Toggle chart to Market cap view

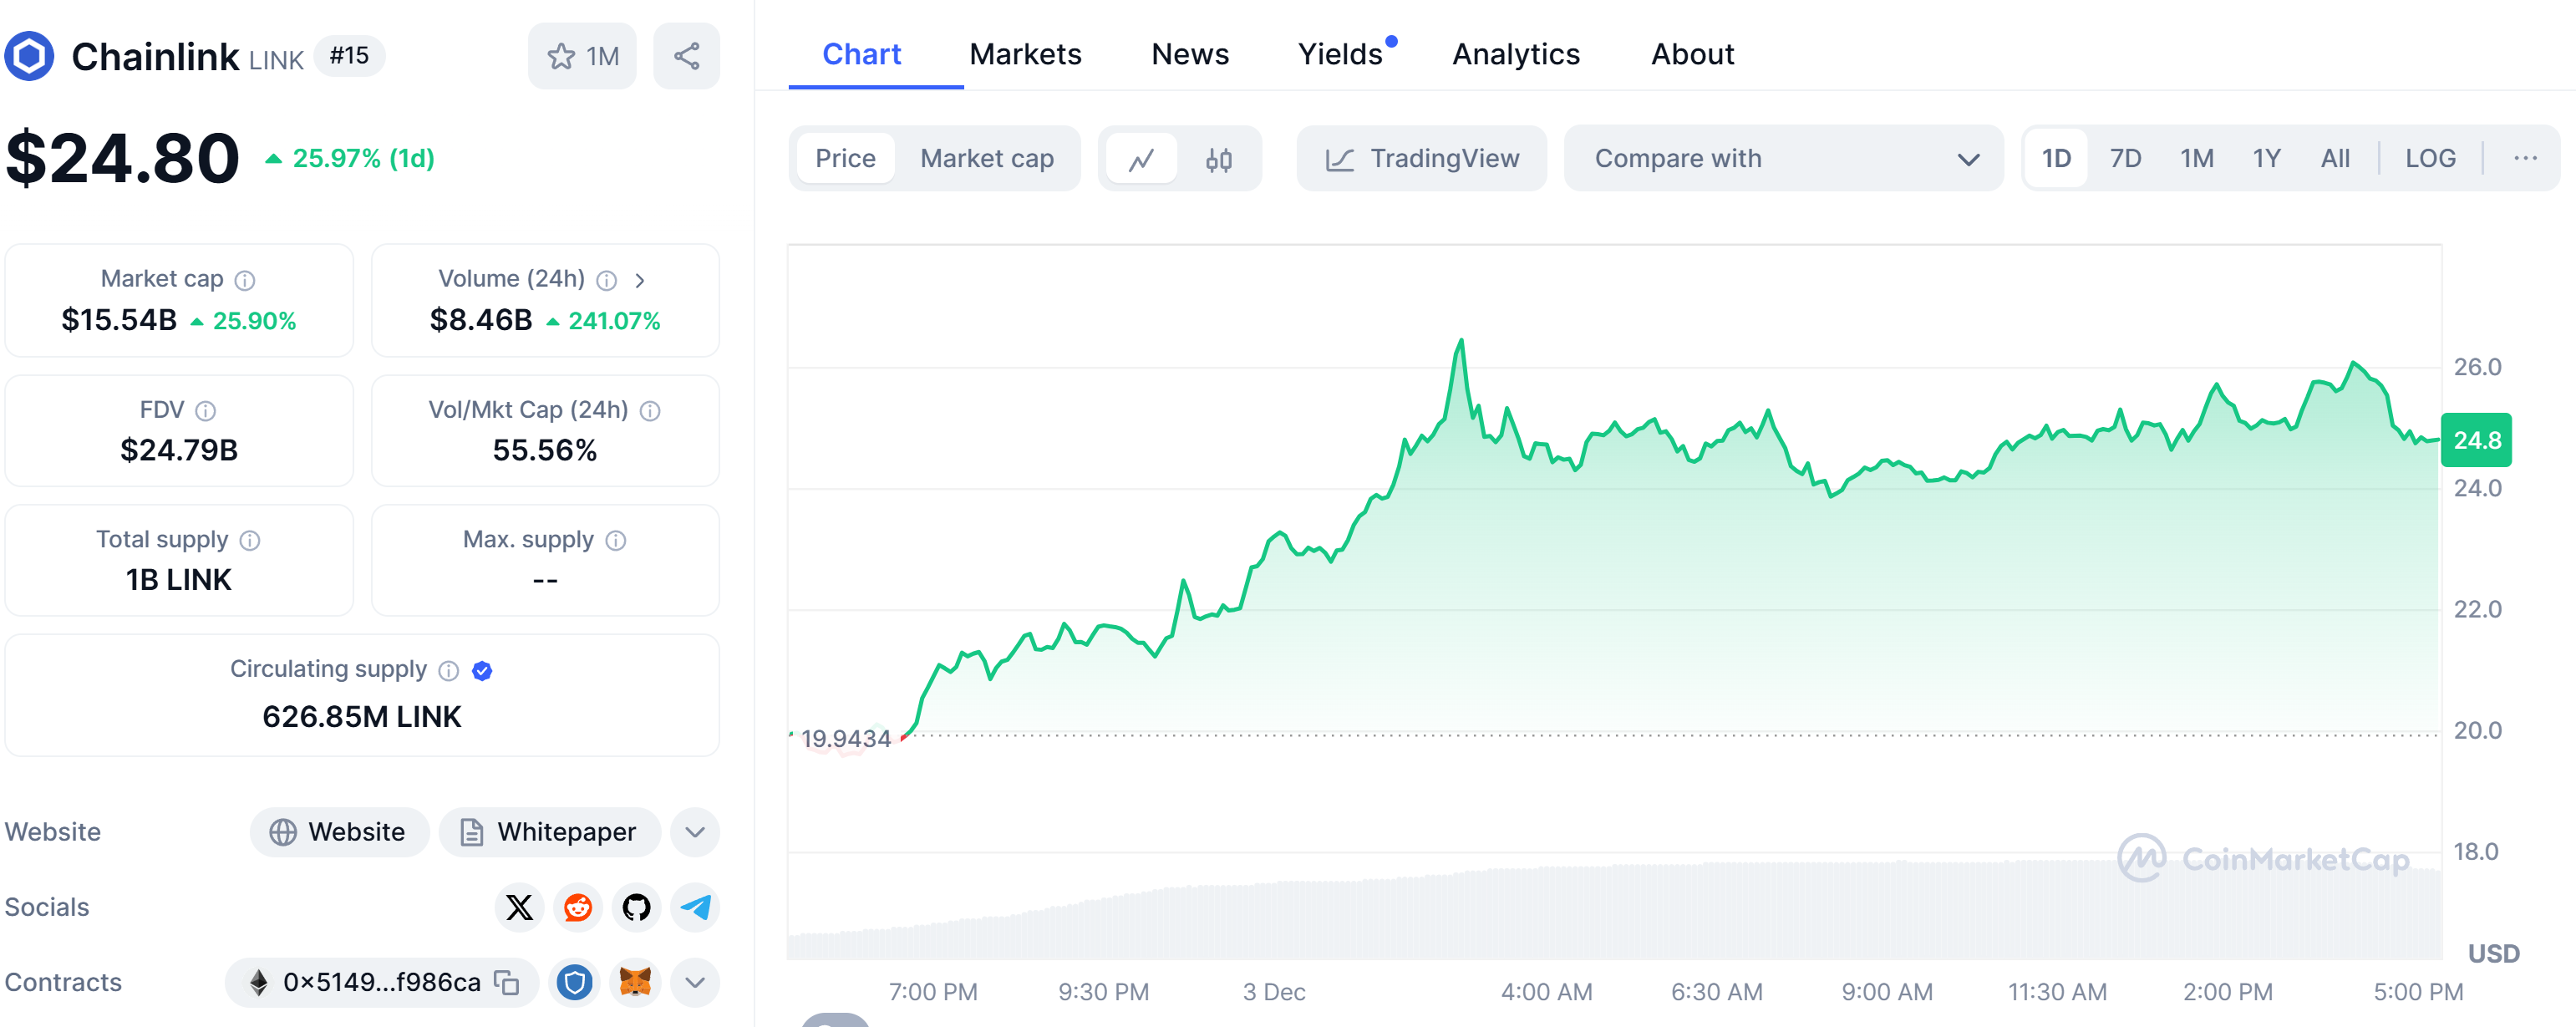click(x=986, y=159)
